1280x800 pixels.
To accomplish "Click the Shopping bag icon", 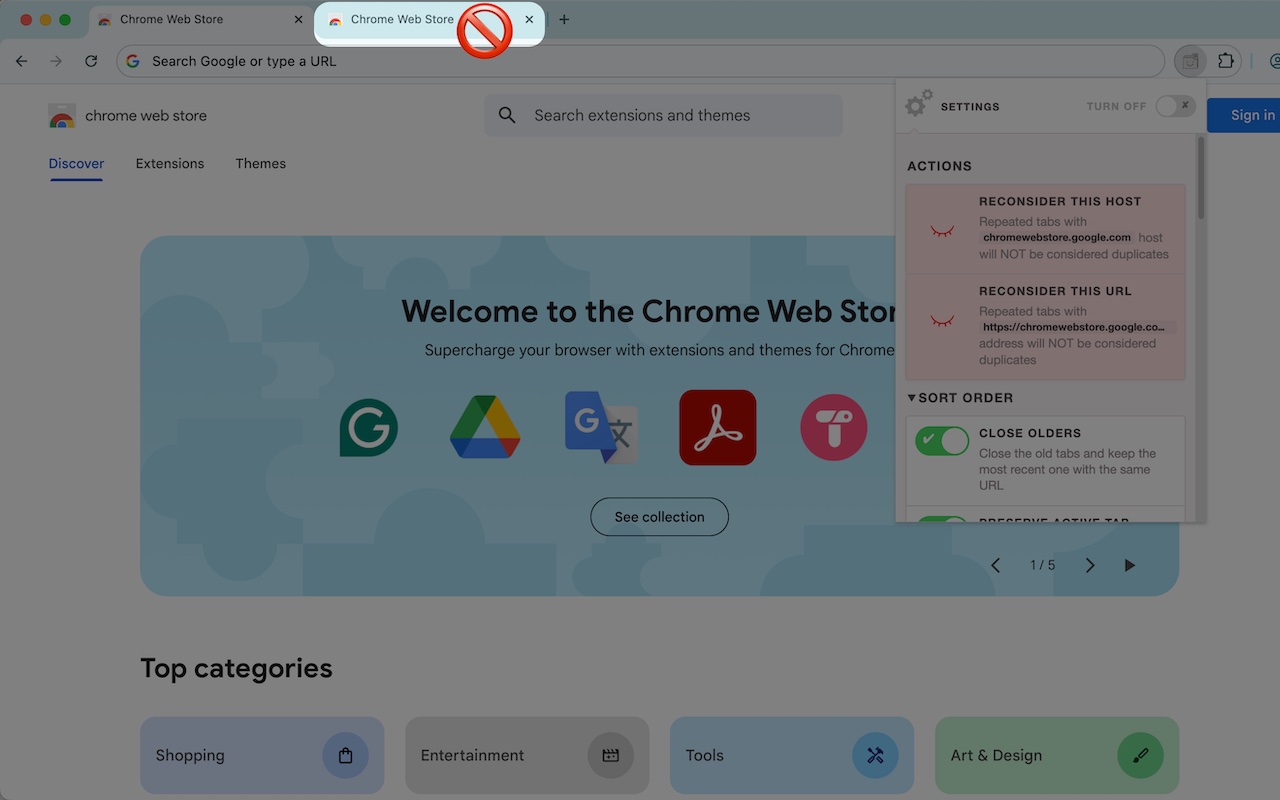I will pyautogui.click(x=345, y=756).
